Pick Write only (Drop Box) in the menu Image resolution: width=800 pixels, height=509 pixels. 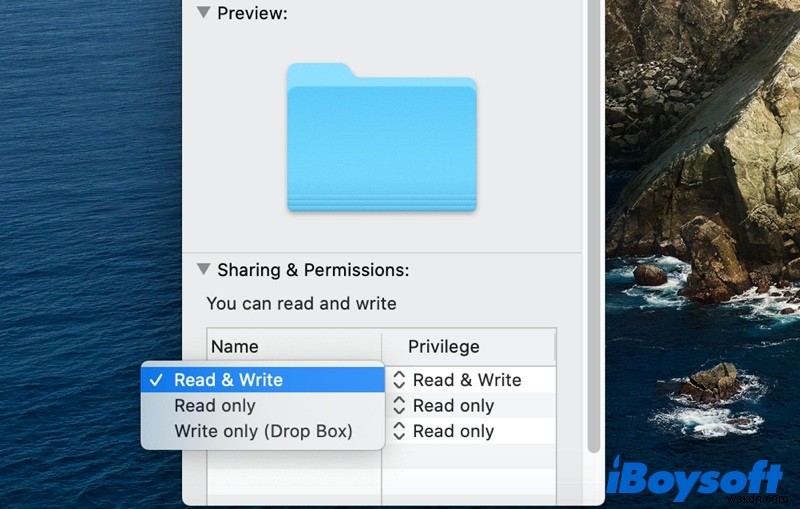coord(263,432)
